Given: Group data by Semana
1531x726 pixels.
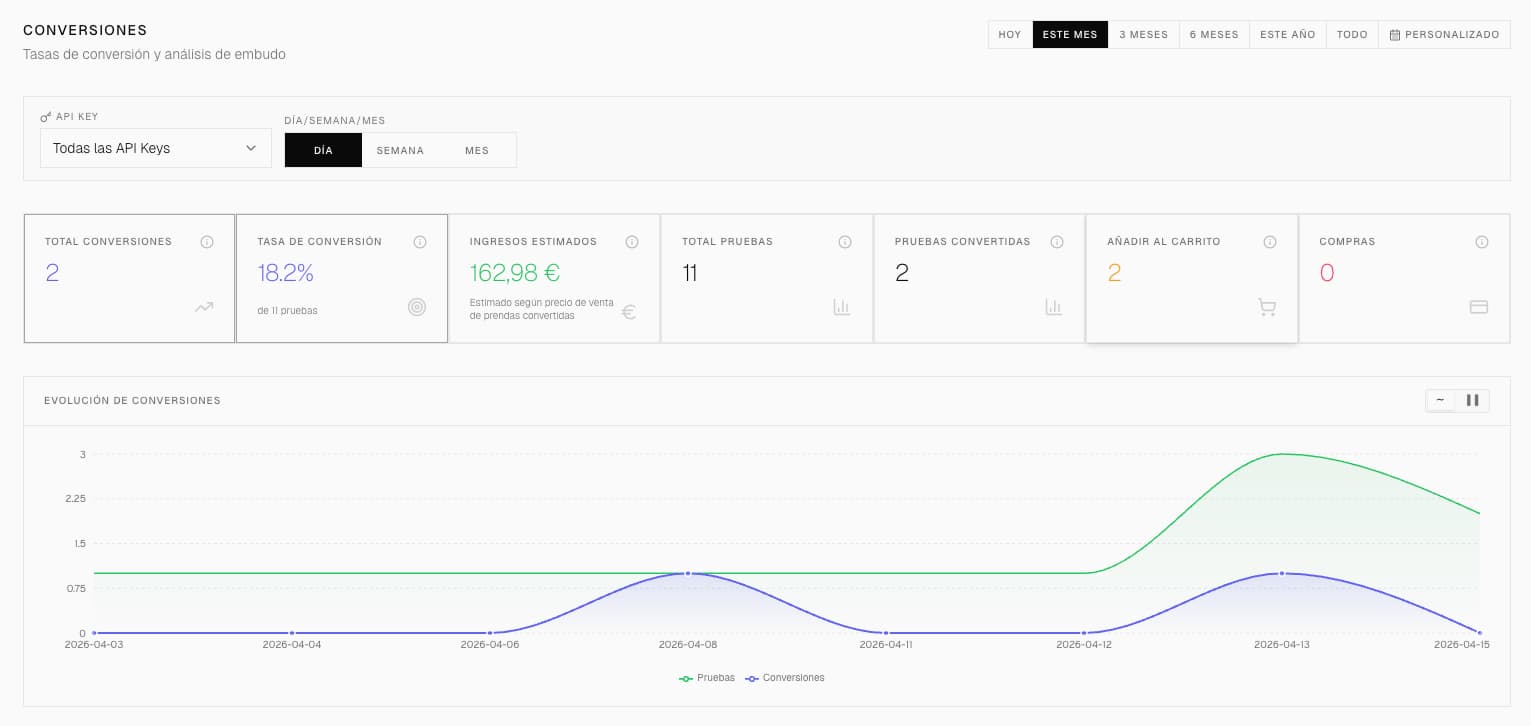Looking at the screenshot, I should point(400,150).
